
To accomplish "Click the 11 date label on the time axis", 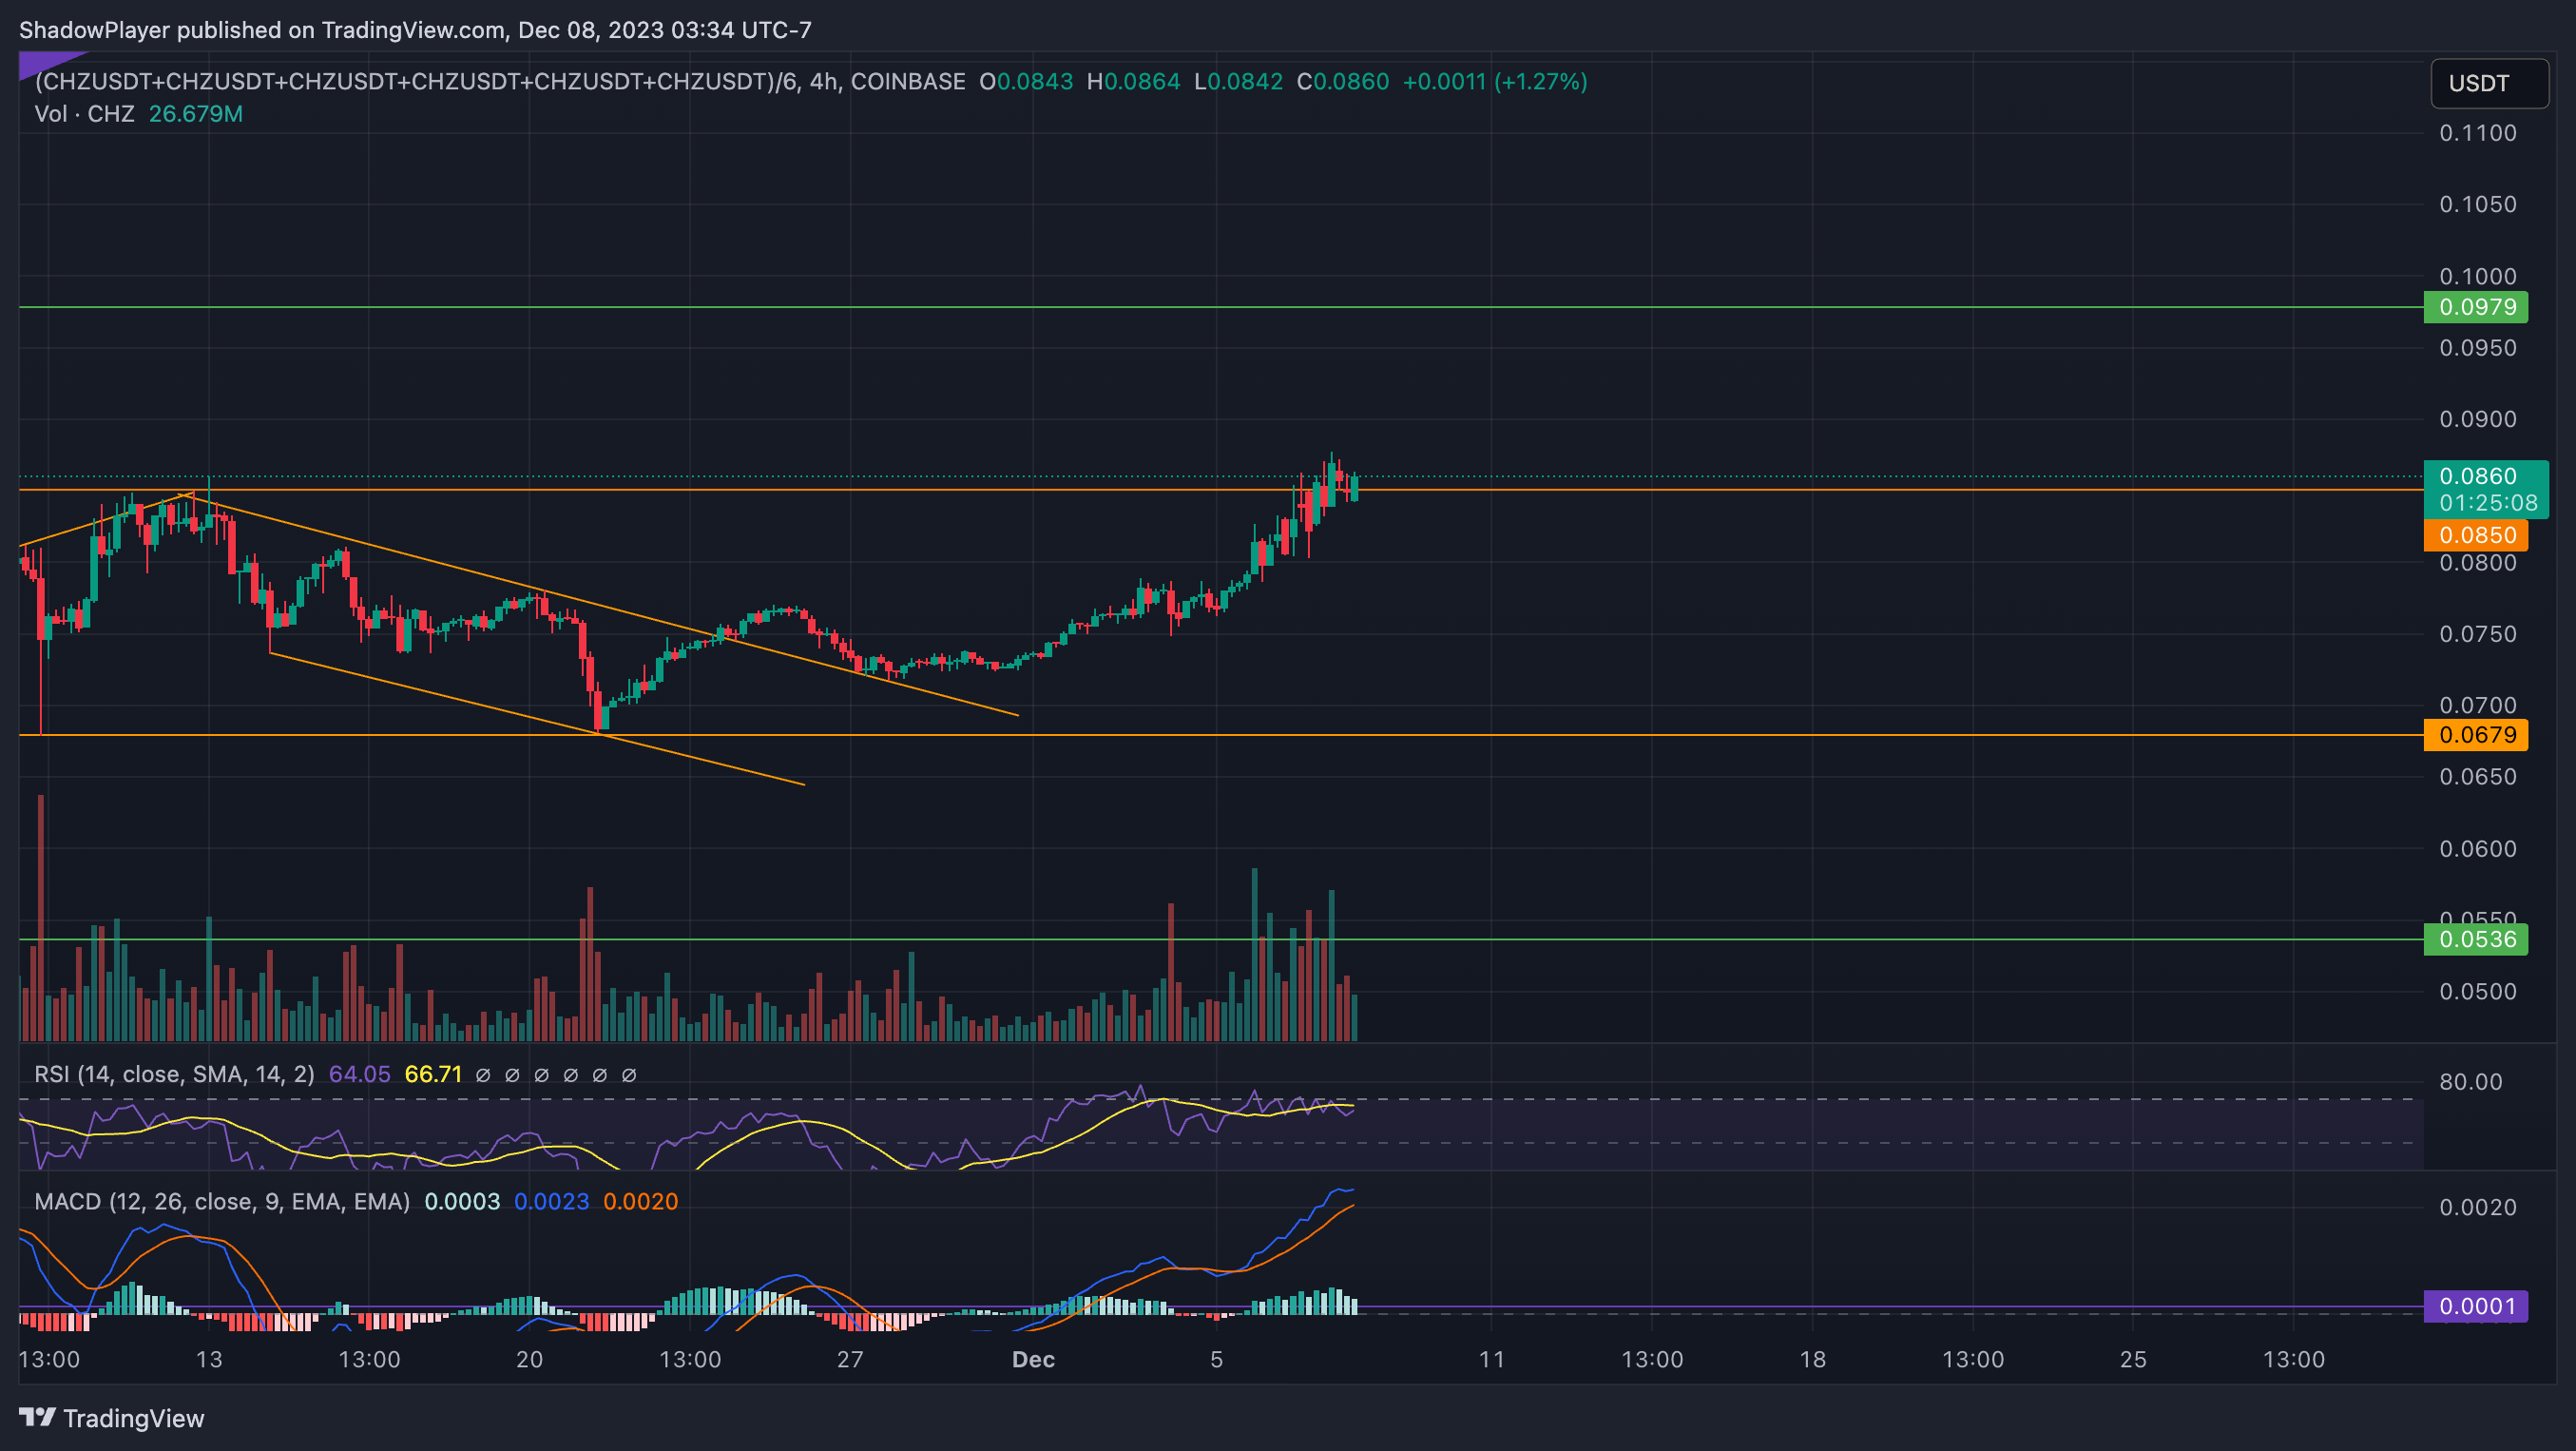I will point(1491,1360).
